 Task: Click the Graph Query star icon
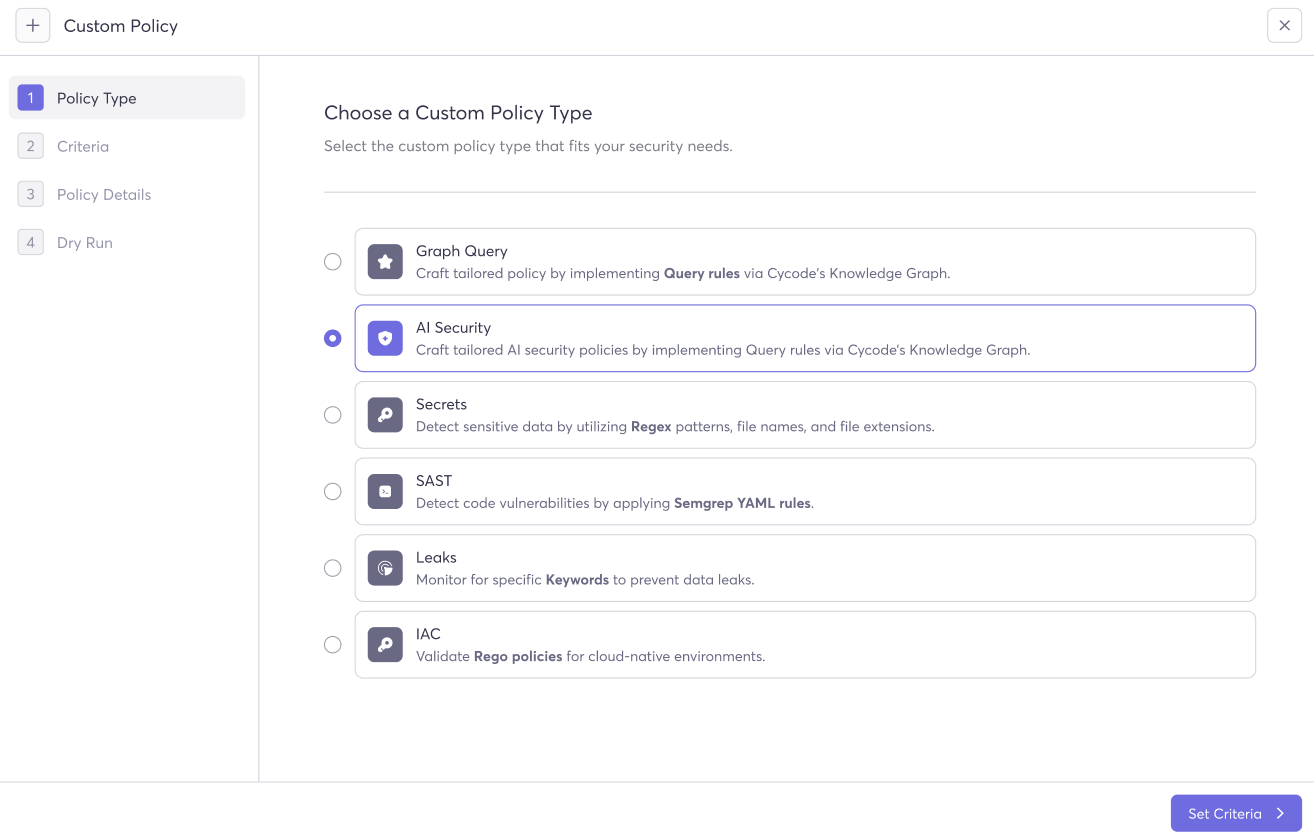coord(385,261)
